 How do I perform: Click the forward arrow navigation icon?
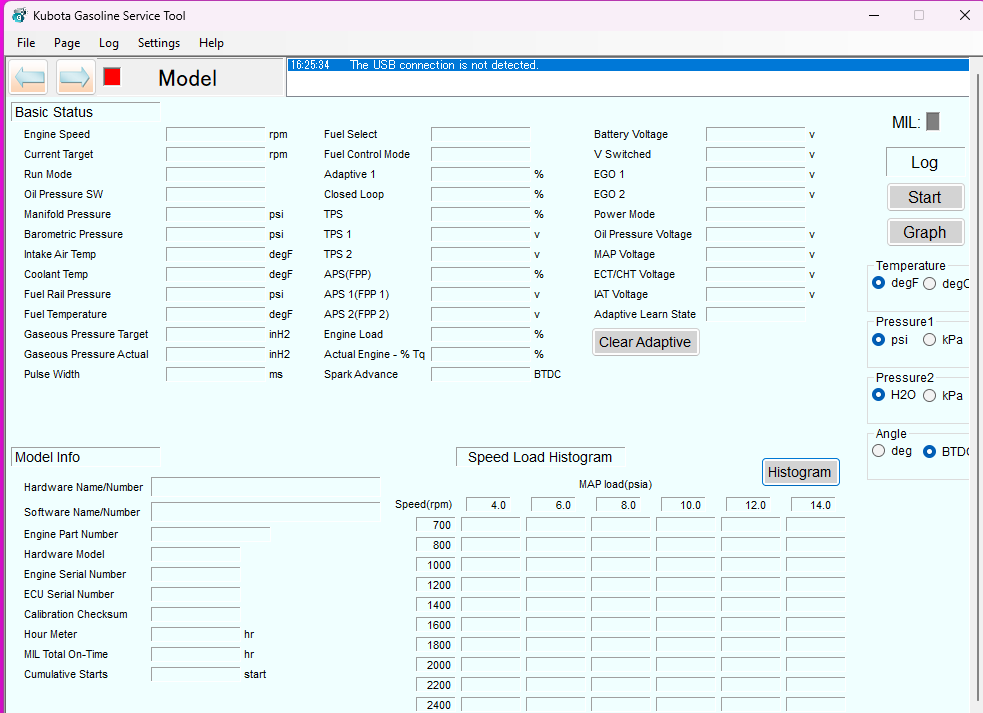point(75,78)
